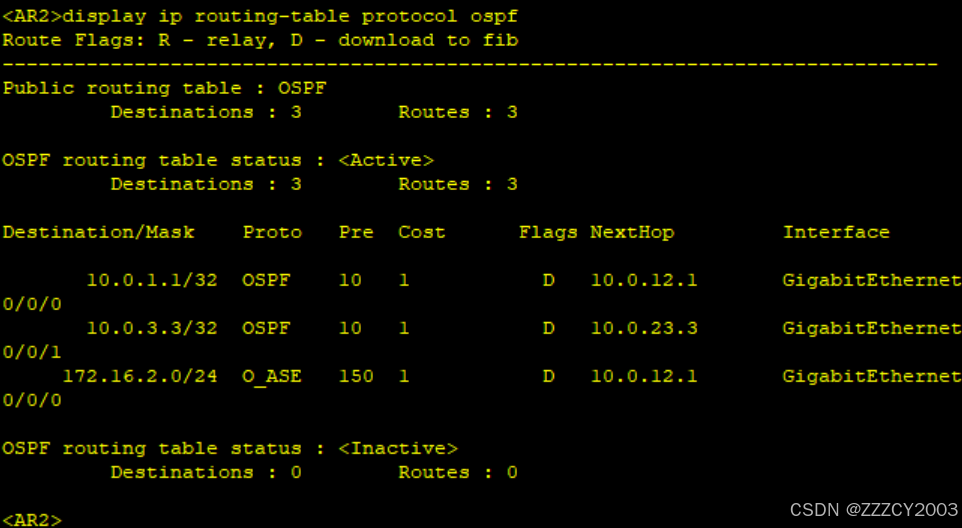Click the Proto column header
The height and width of the screenshot is (528, 962).
coord(272,232)
